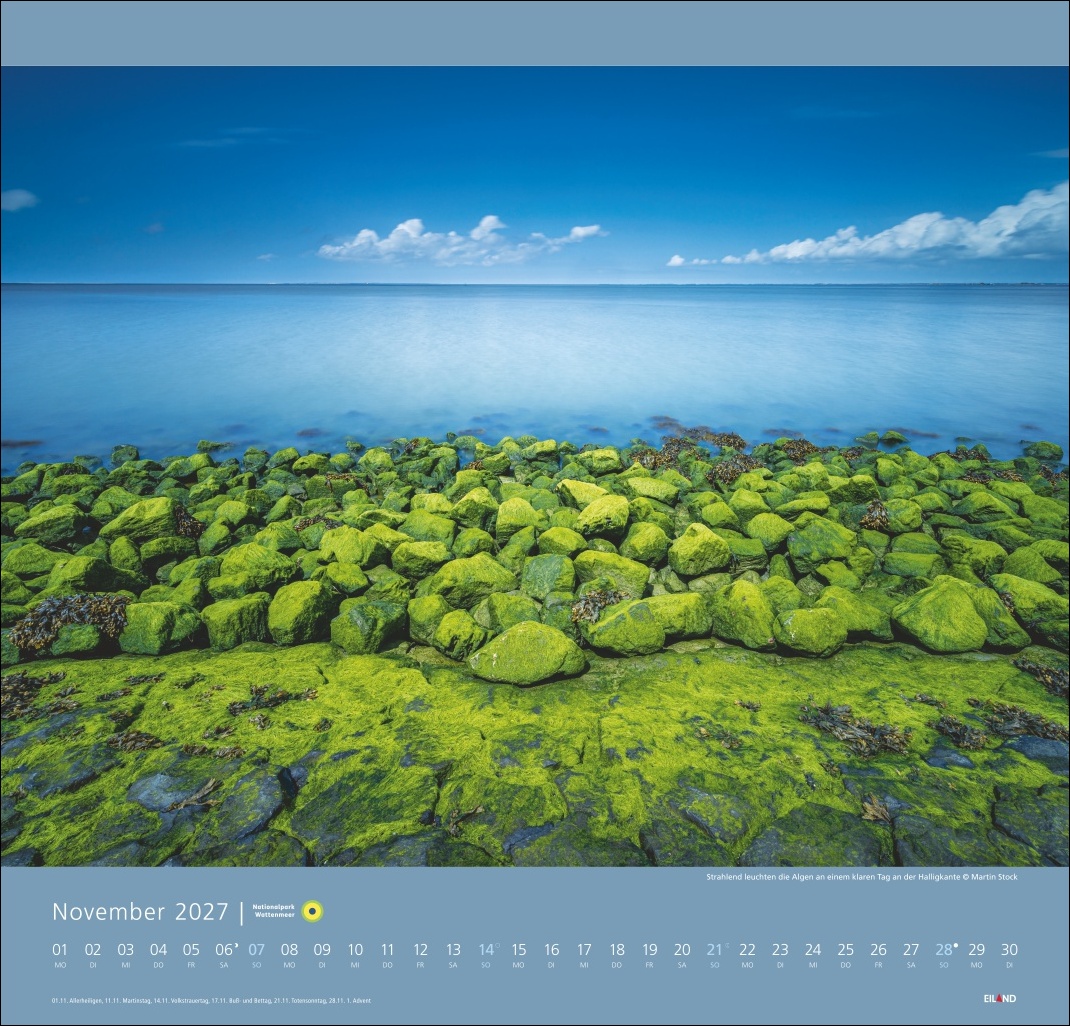Click the Nationalpark Wattenmeer text label

pos(274,911)
